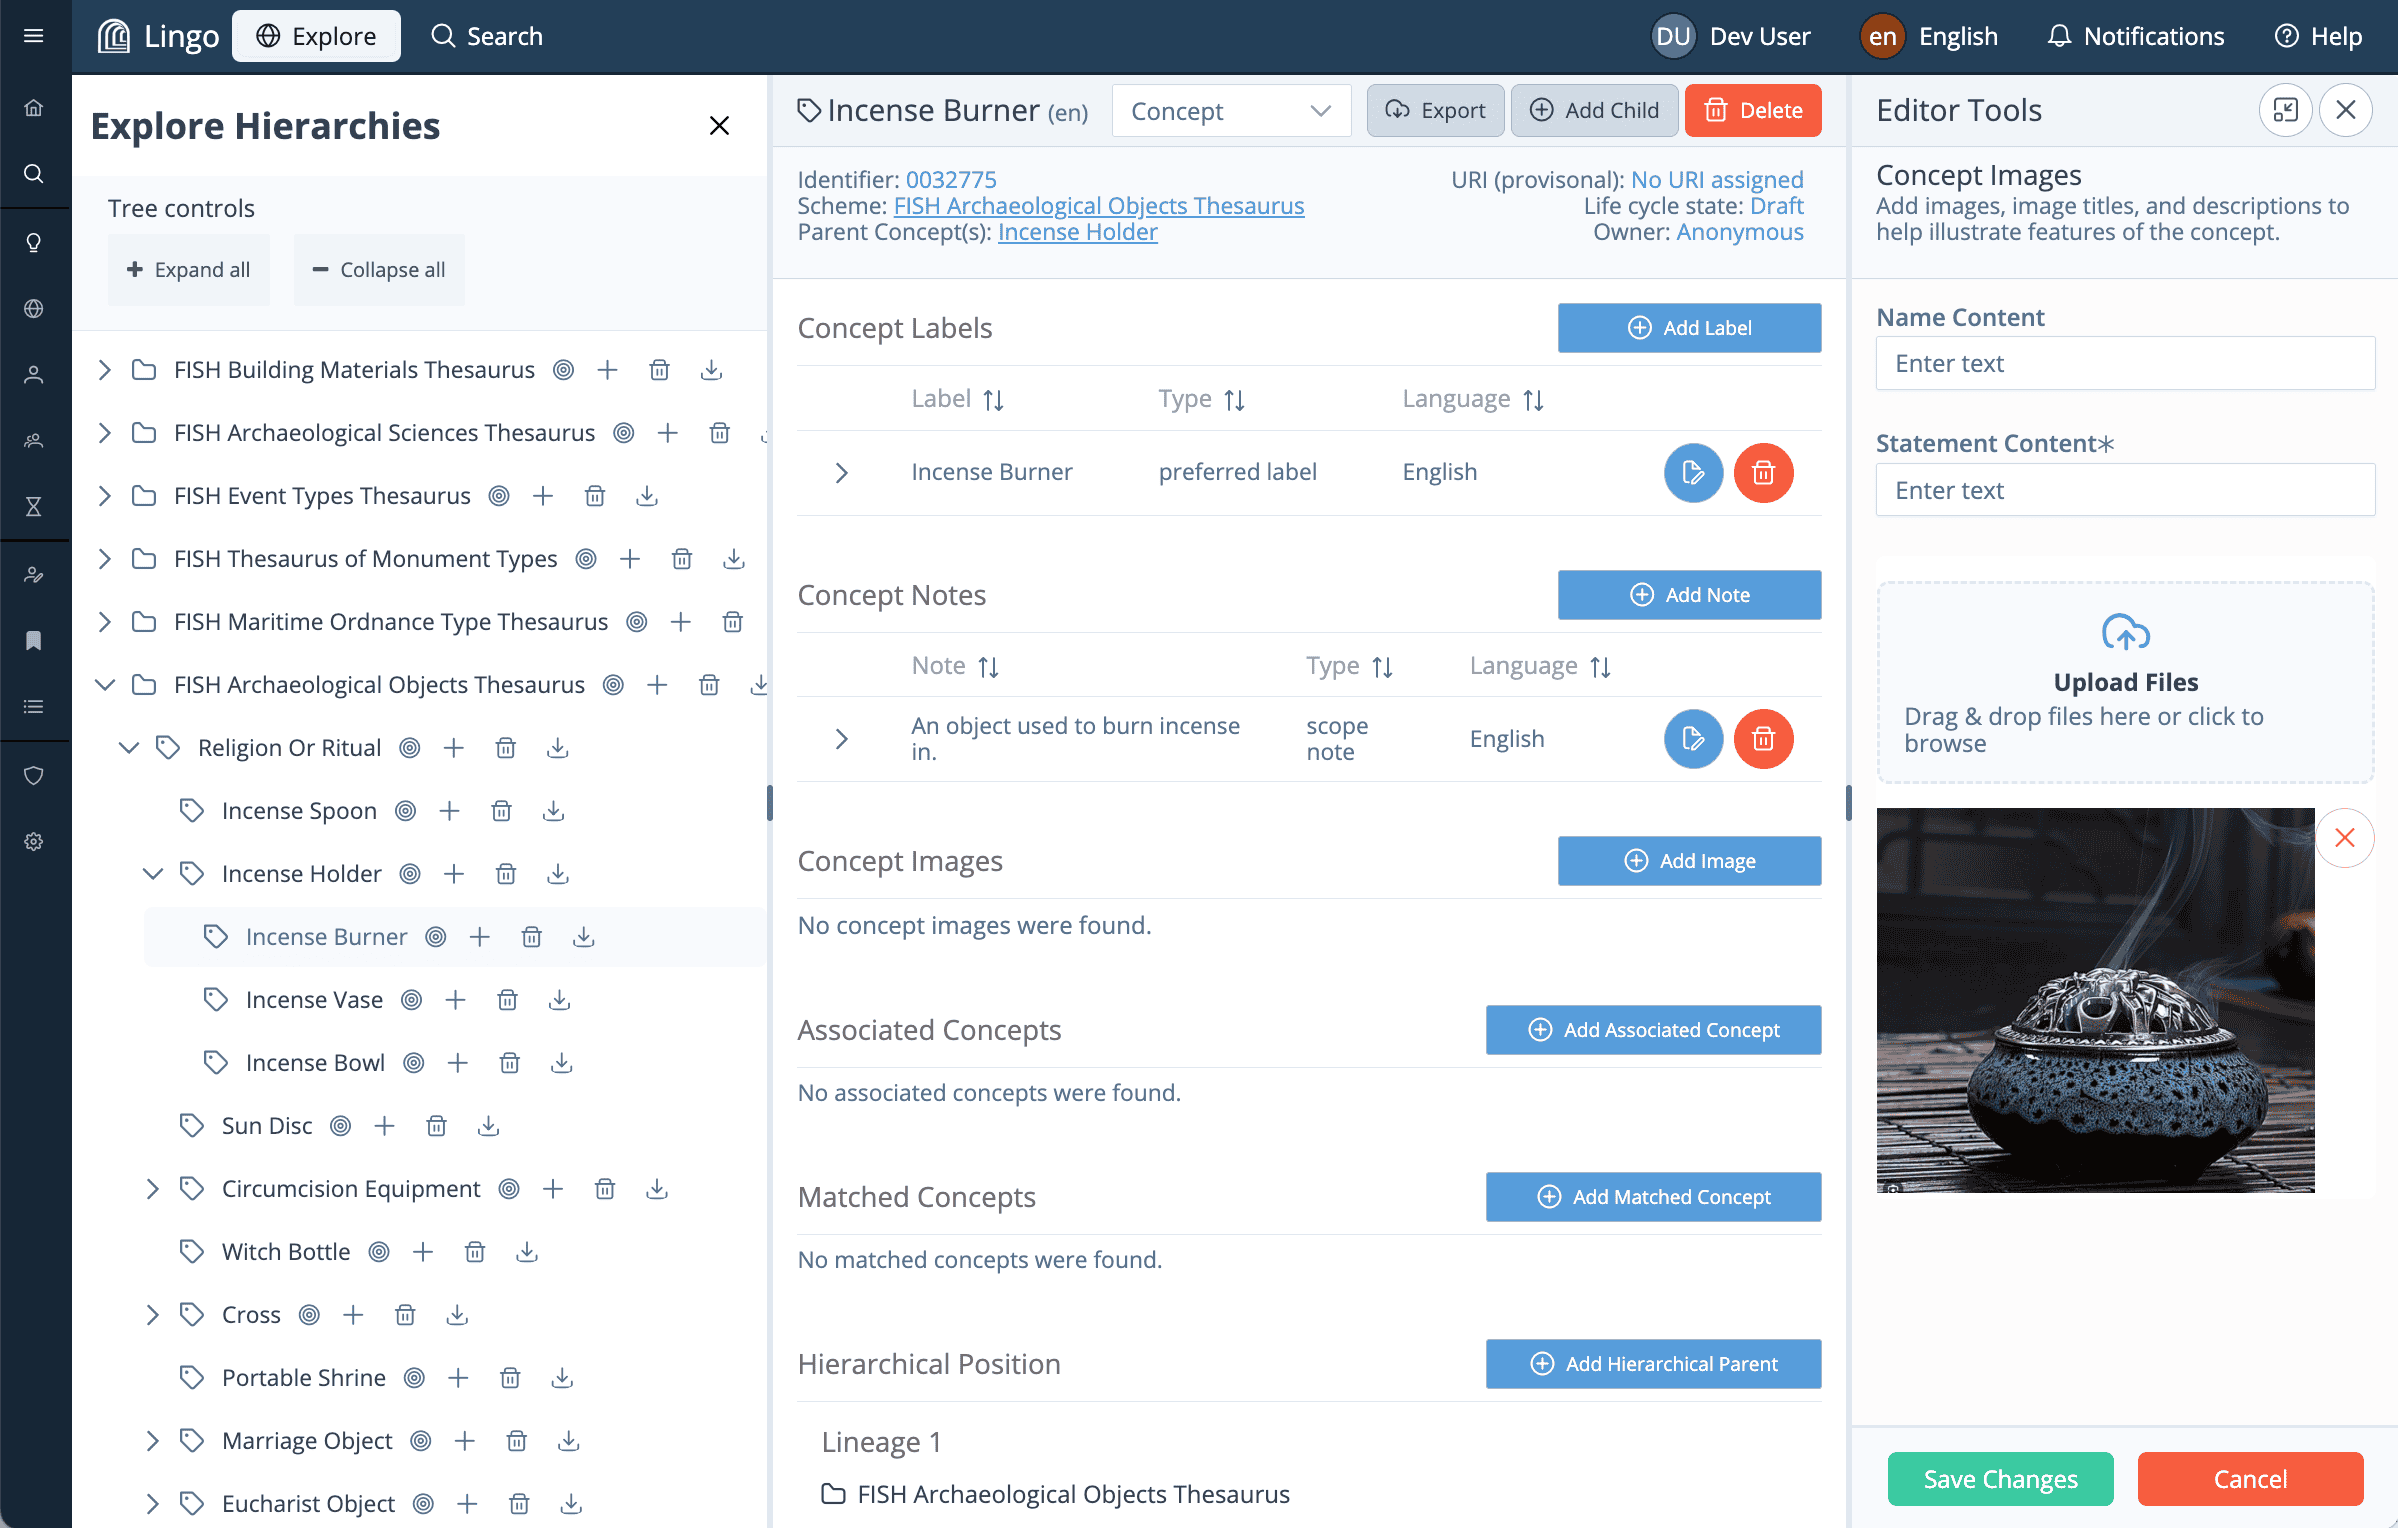Click the globe icon in sidebar
Image resolution: width=2398 pixels, height=1528 pixels.
[x=34, y=308]
